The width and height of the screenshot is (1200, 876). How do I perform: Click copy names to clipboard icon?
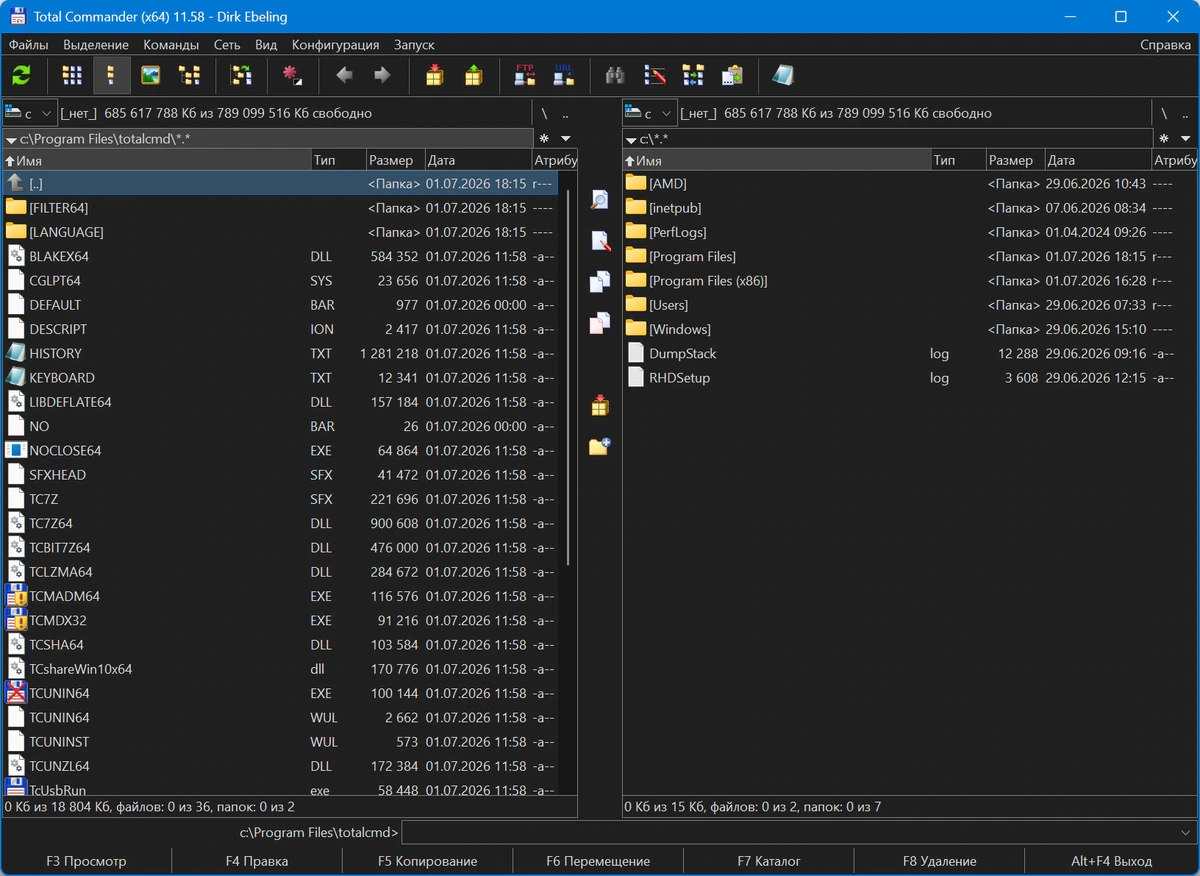[x=732, y=75]
